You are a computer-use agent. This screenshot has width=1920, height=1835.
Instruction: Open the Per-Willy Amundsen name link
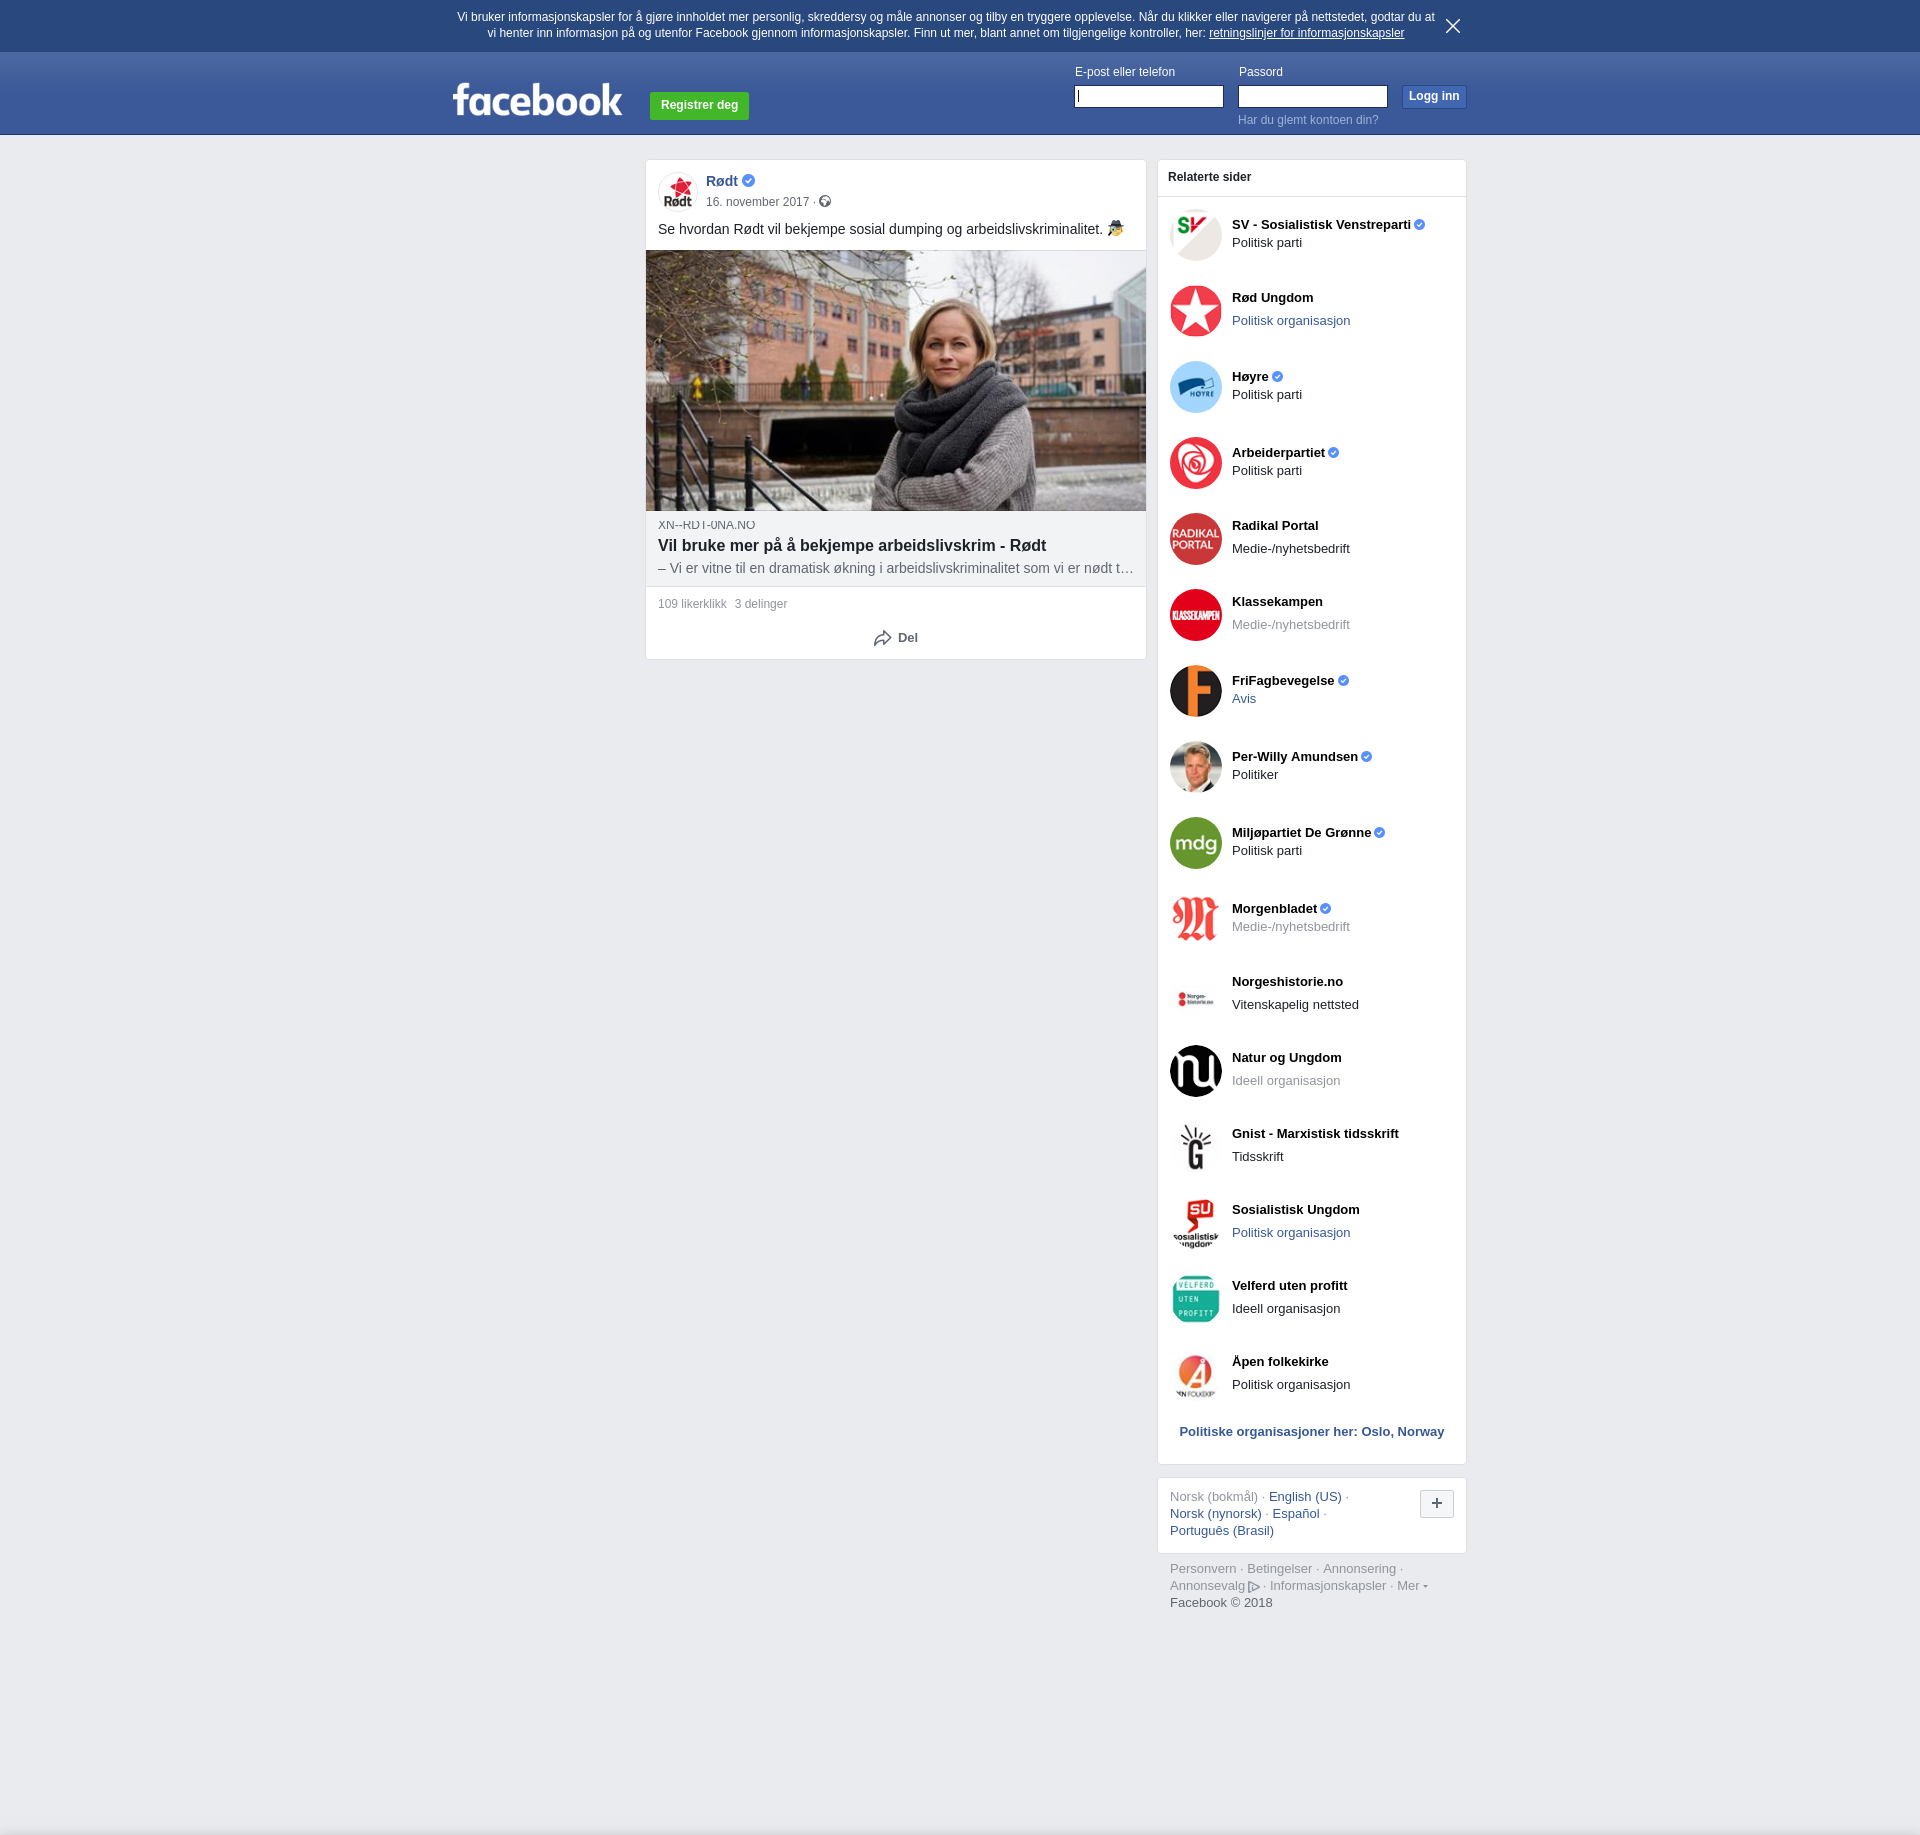[1295, 757]
